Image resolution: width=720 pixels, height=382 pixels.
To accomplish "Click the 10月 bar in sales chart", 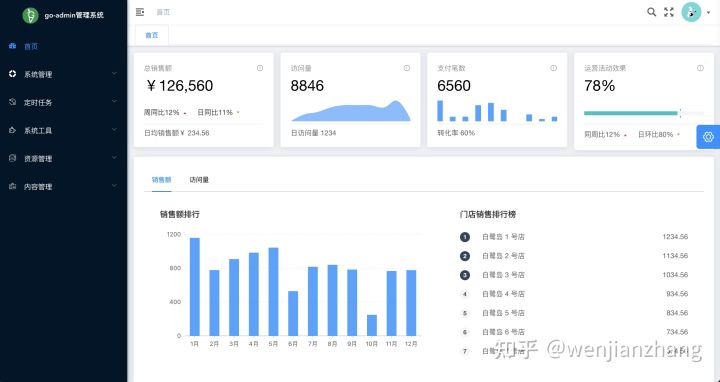I will [372, 325].
